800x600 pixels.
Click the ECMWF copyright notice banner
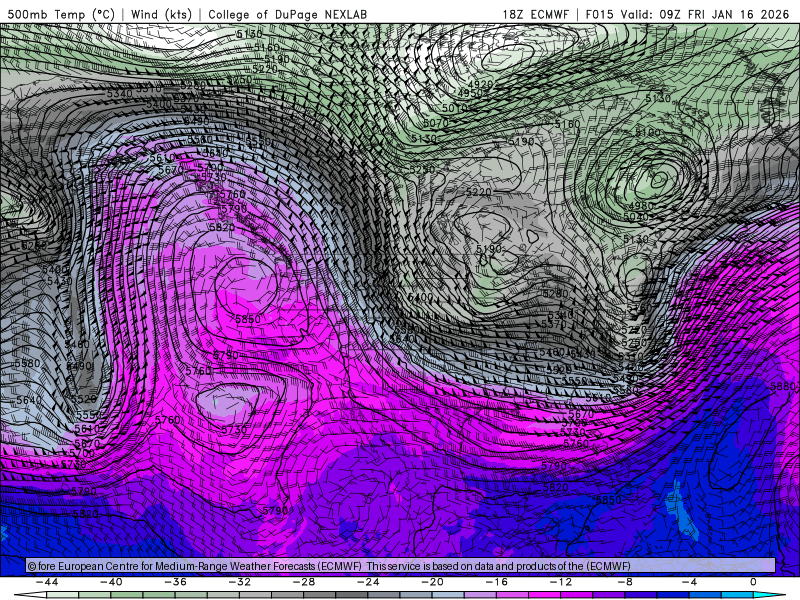[x=401, y=566]
